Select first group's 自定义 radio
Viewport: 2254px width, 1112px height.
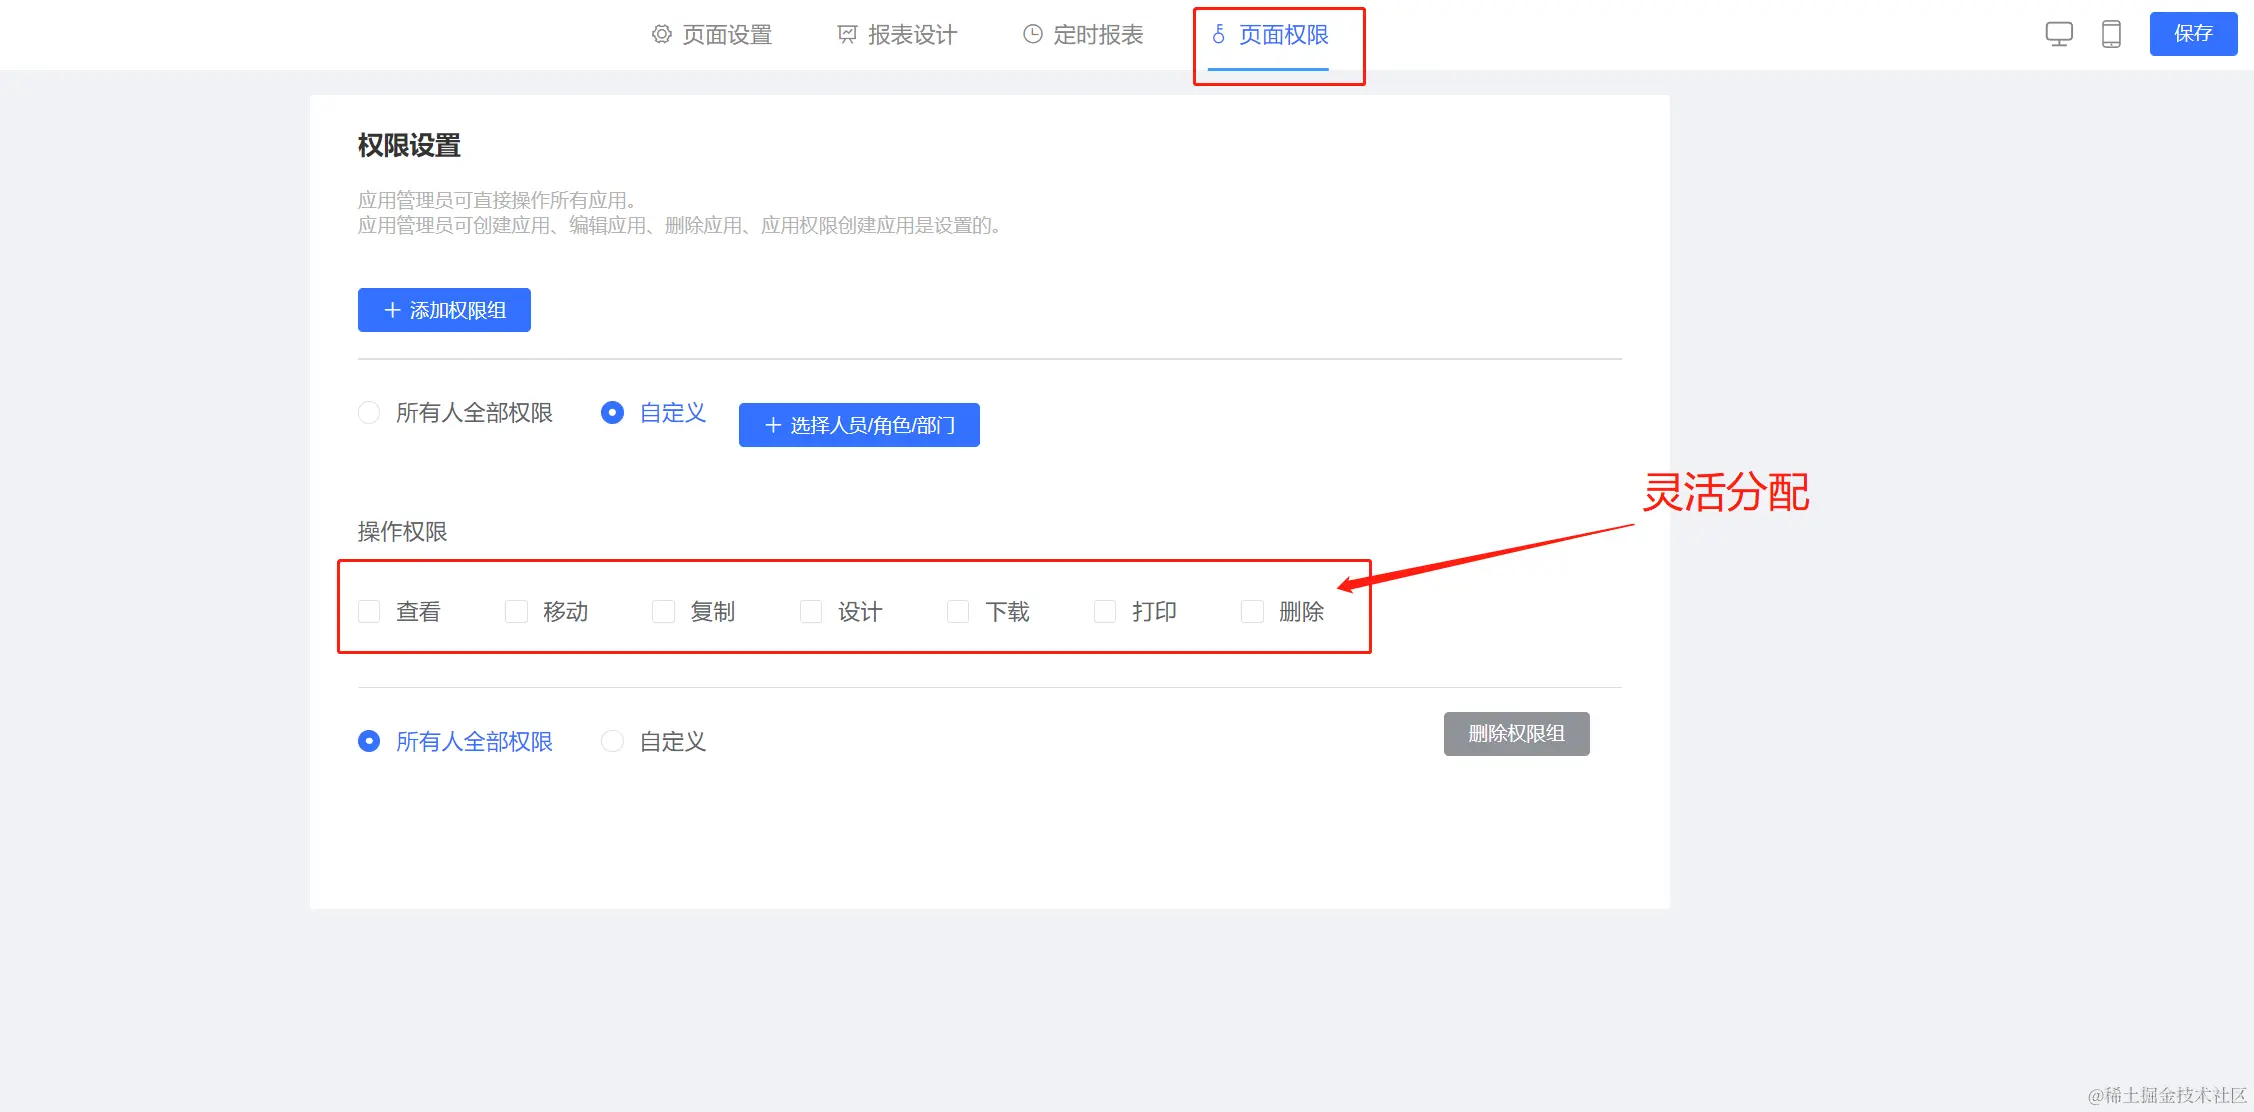(612, 413)
